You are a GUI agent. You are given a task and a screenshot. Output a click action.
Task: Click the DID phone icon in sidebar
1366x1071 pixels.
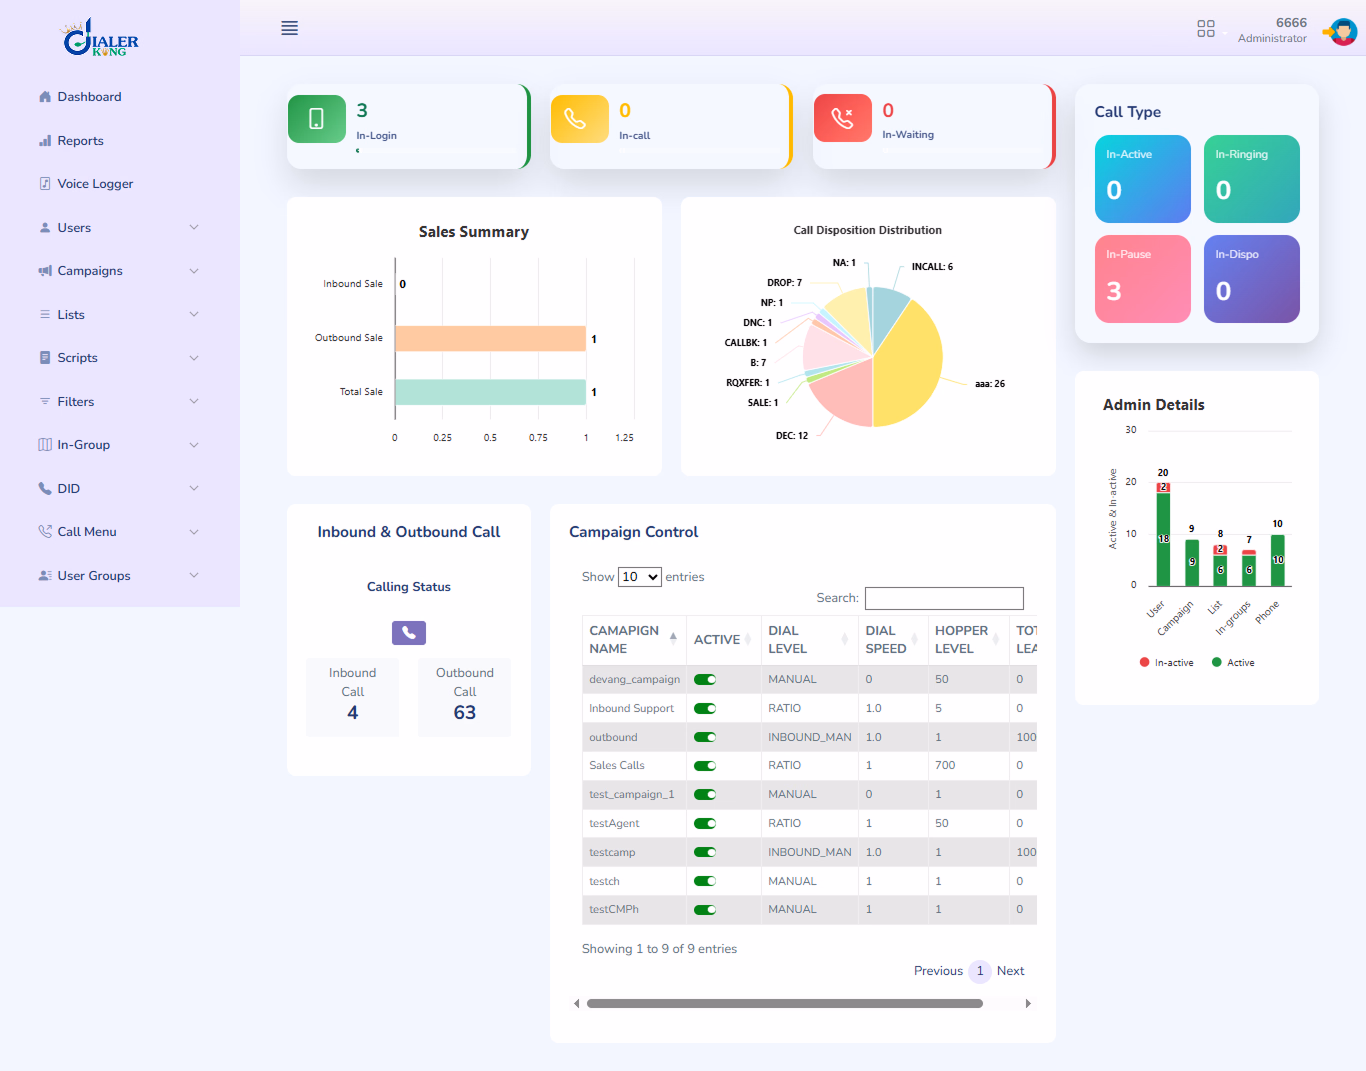[45, 489]
